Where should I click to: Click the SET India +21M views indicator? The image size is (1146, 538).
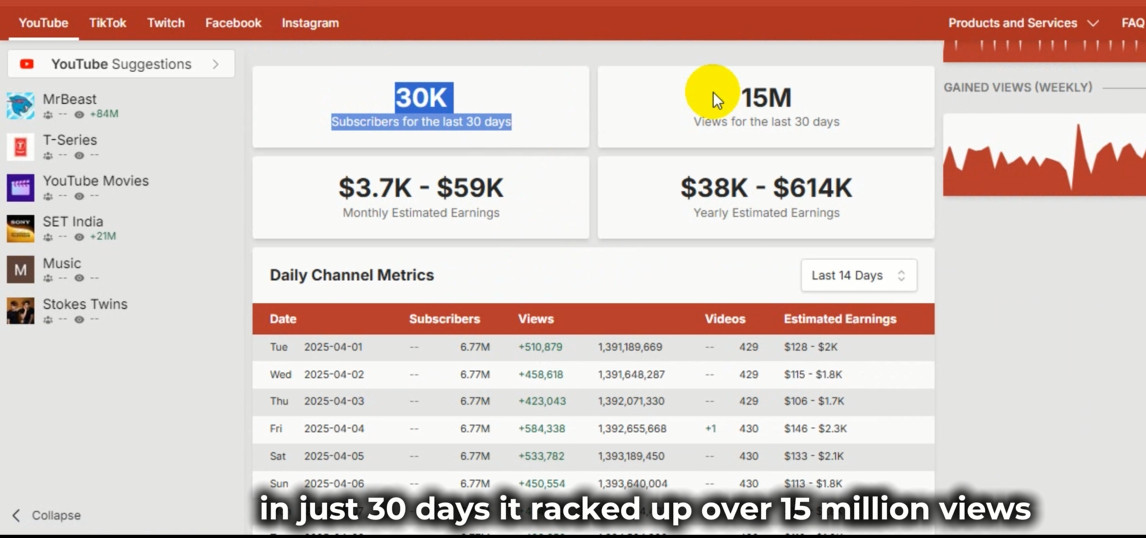(x=102, y=237)
